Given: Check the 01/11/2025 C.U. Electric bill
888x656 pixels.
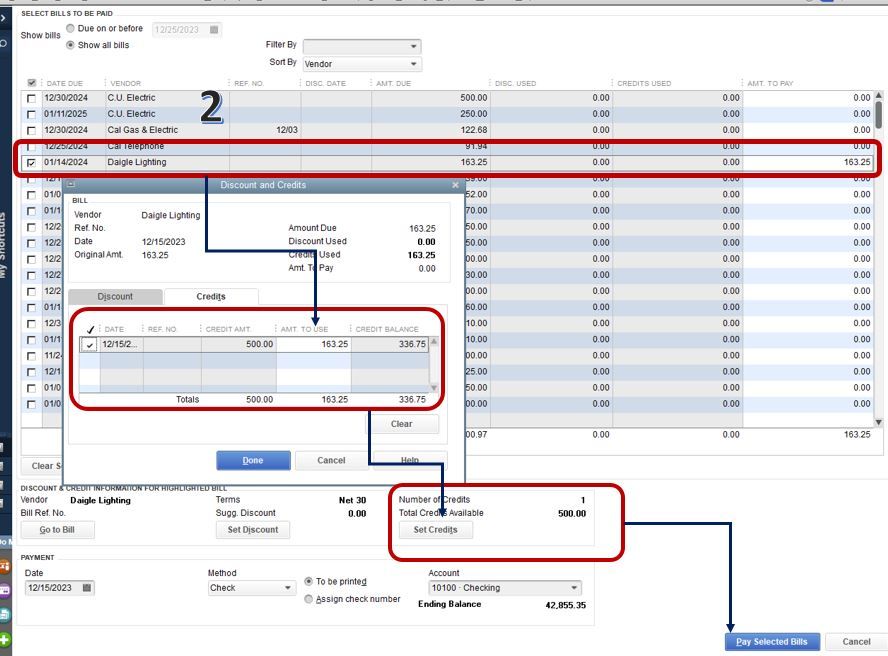Looking at the screenshot, I should [31, 114].
